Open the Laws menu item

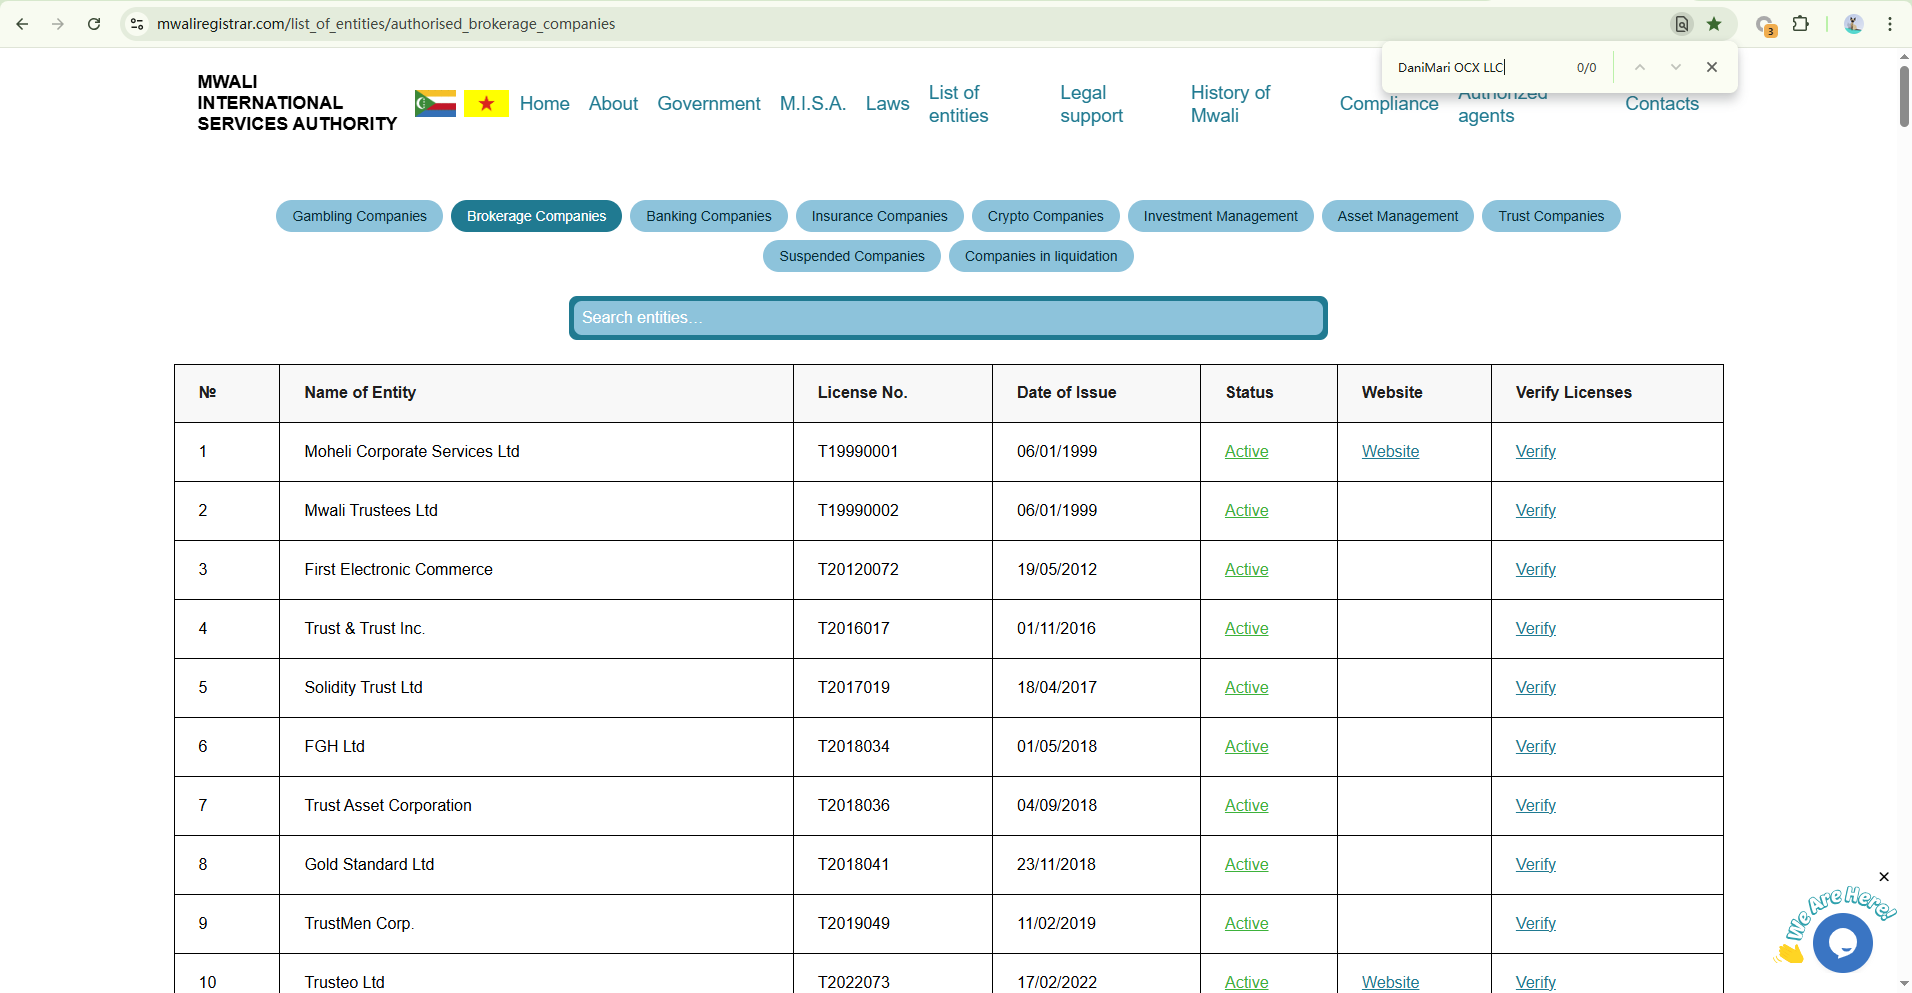887,104
